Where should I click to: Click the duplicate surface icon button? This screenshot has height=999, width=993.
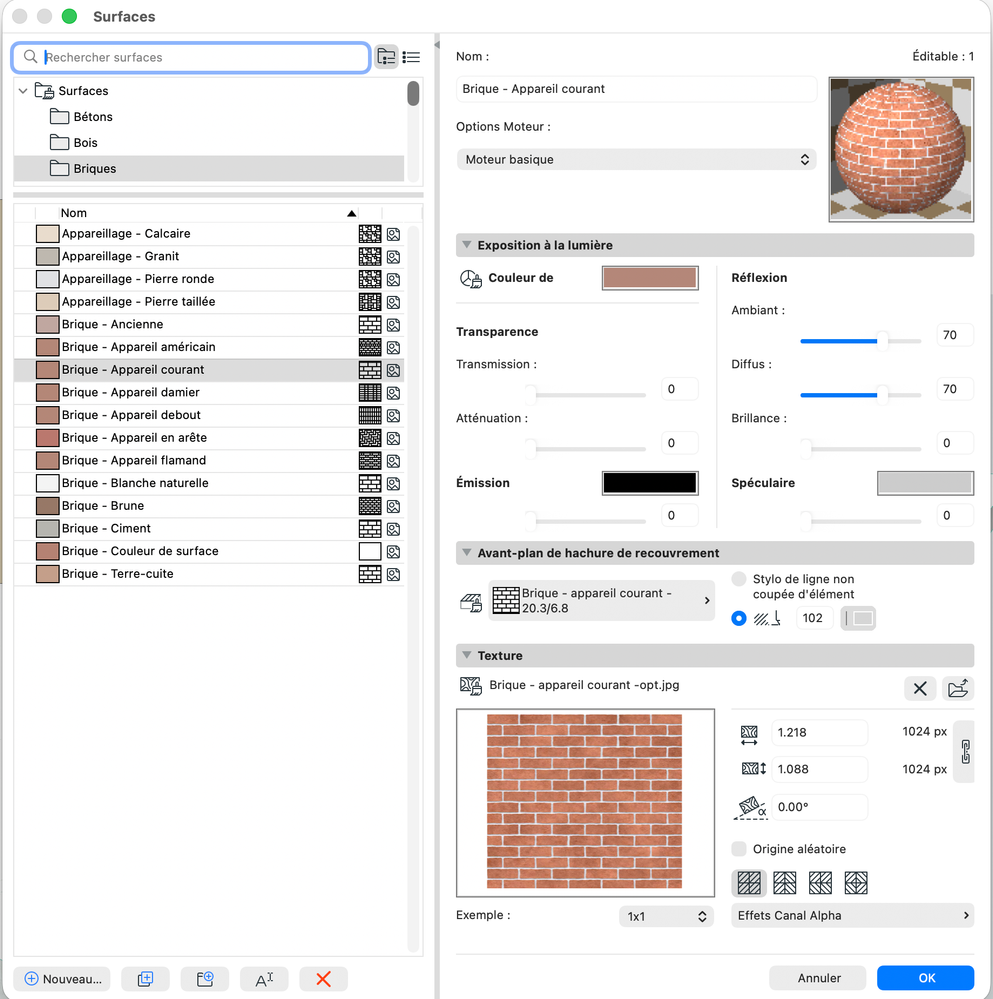pos(145,979)
